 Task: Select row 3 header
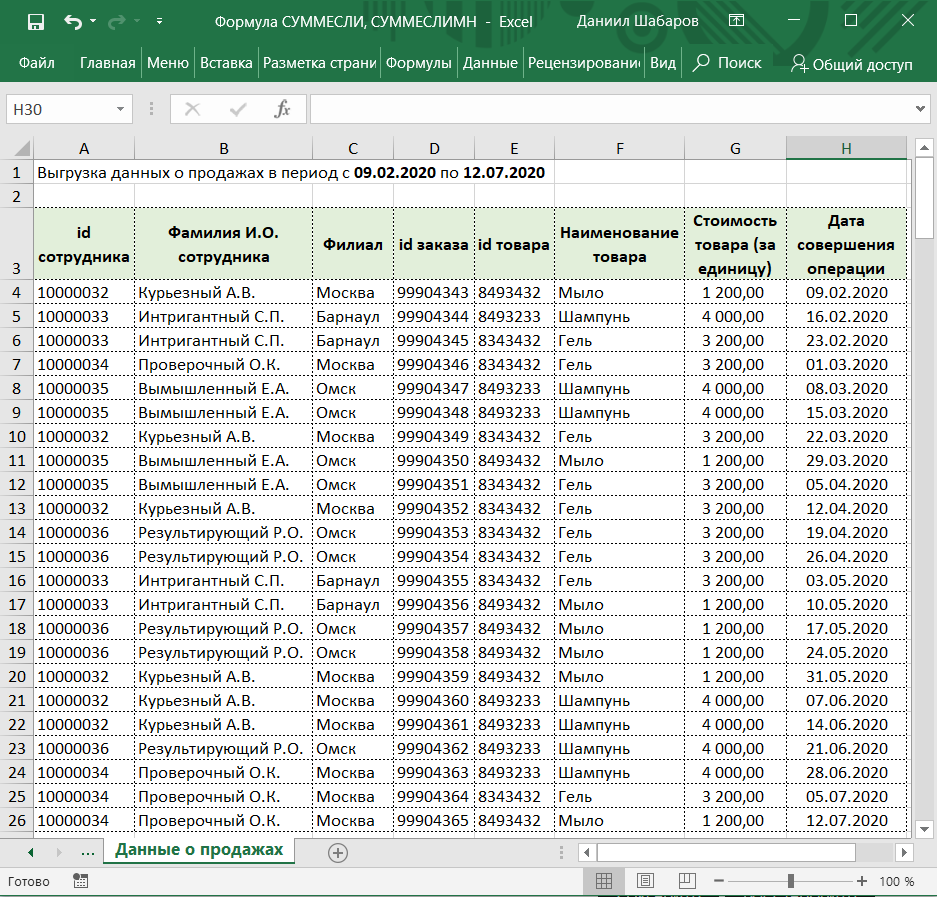click(17, 244)
